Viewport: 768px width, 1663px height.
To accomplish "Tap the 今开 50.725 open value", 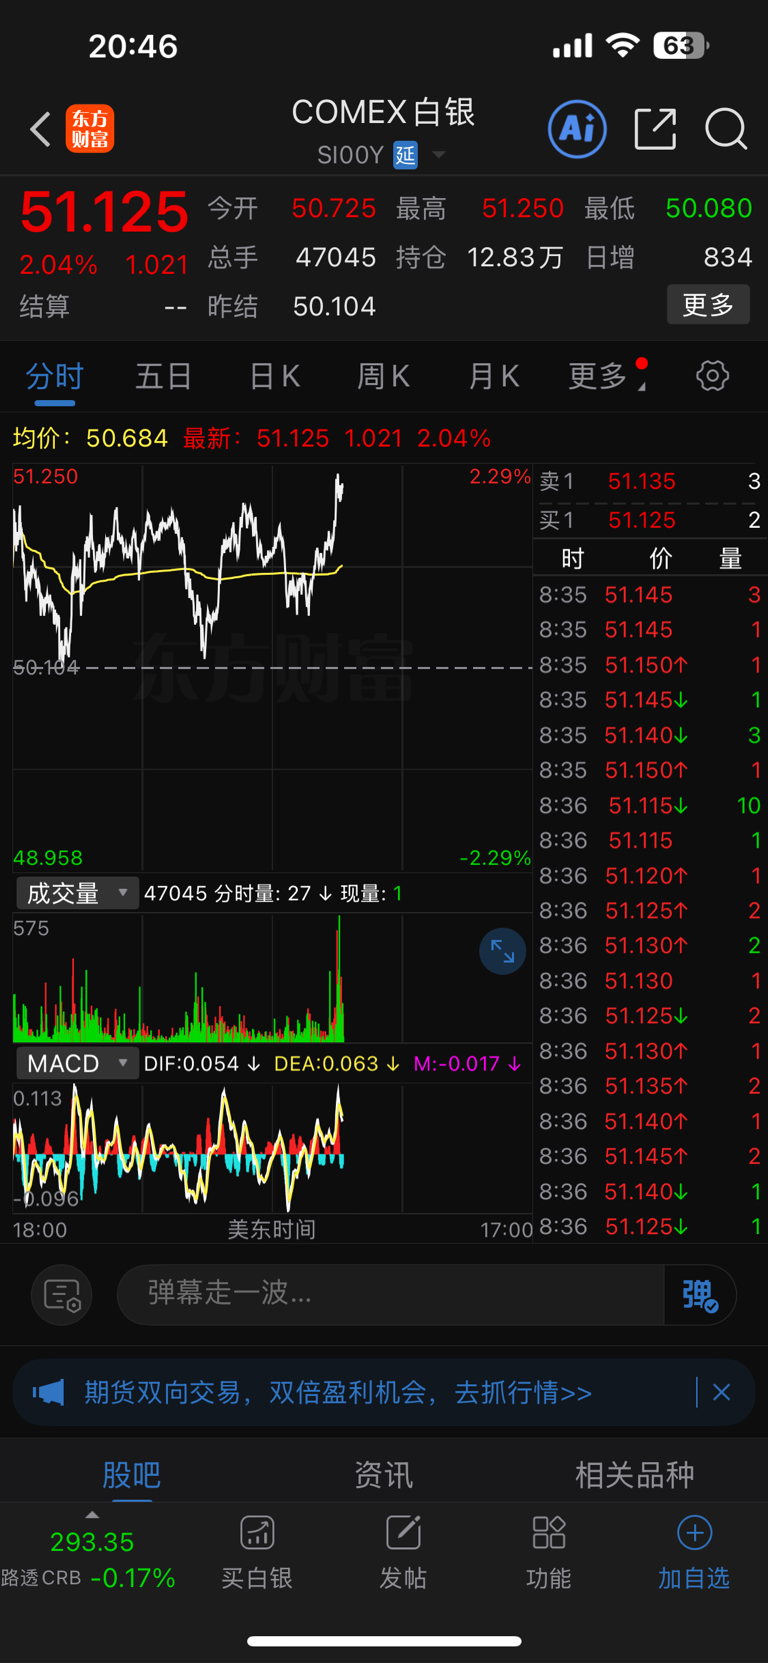I will click(334, 208).
